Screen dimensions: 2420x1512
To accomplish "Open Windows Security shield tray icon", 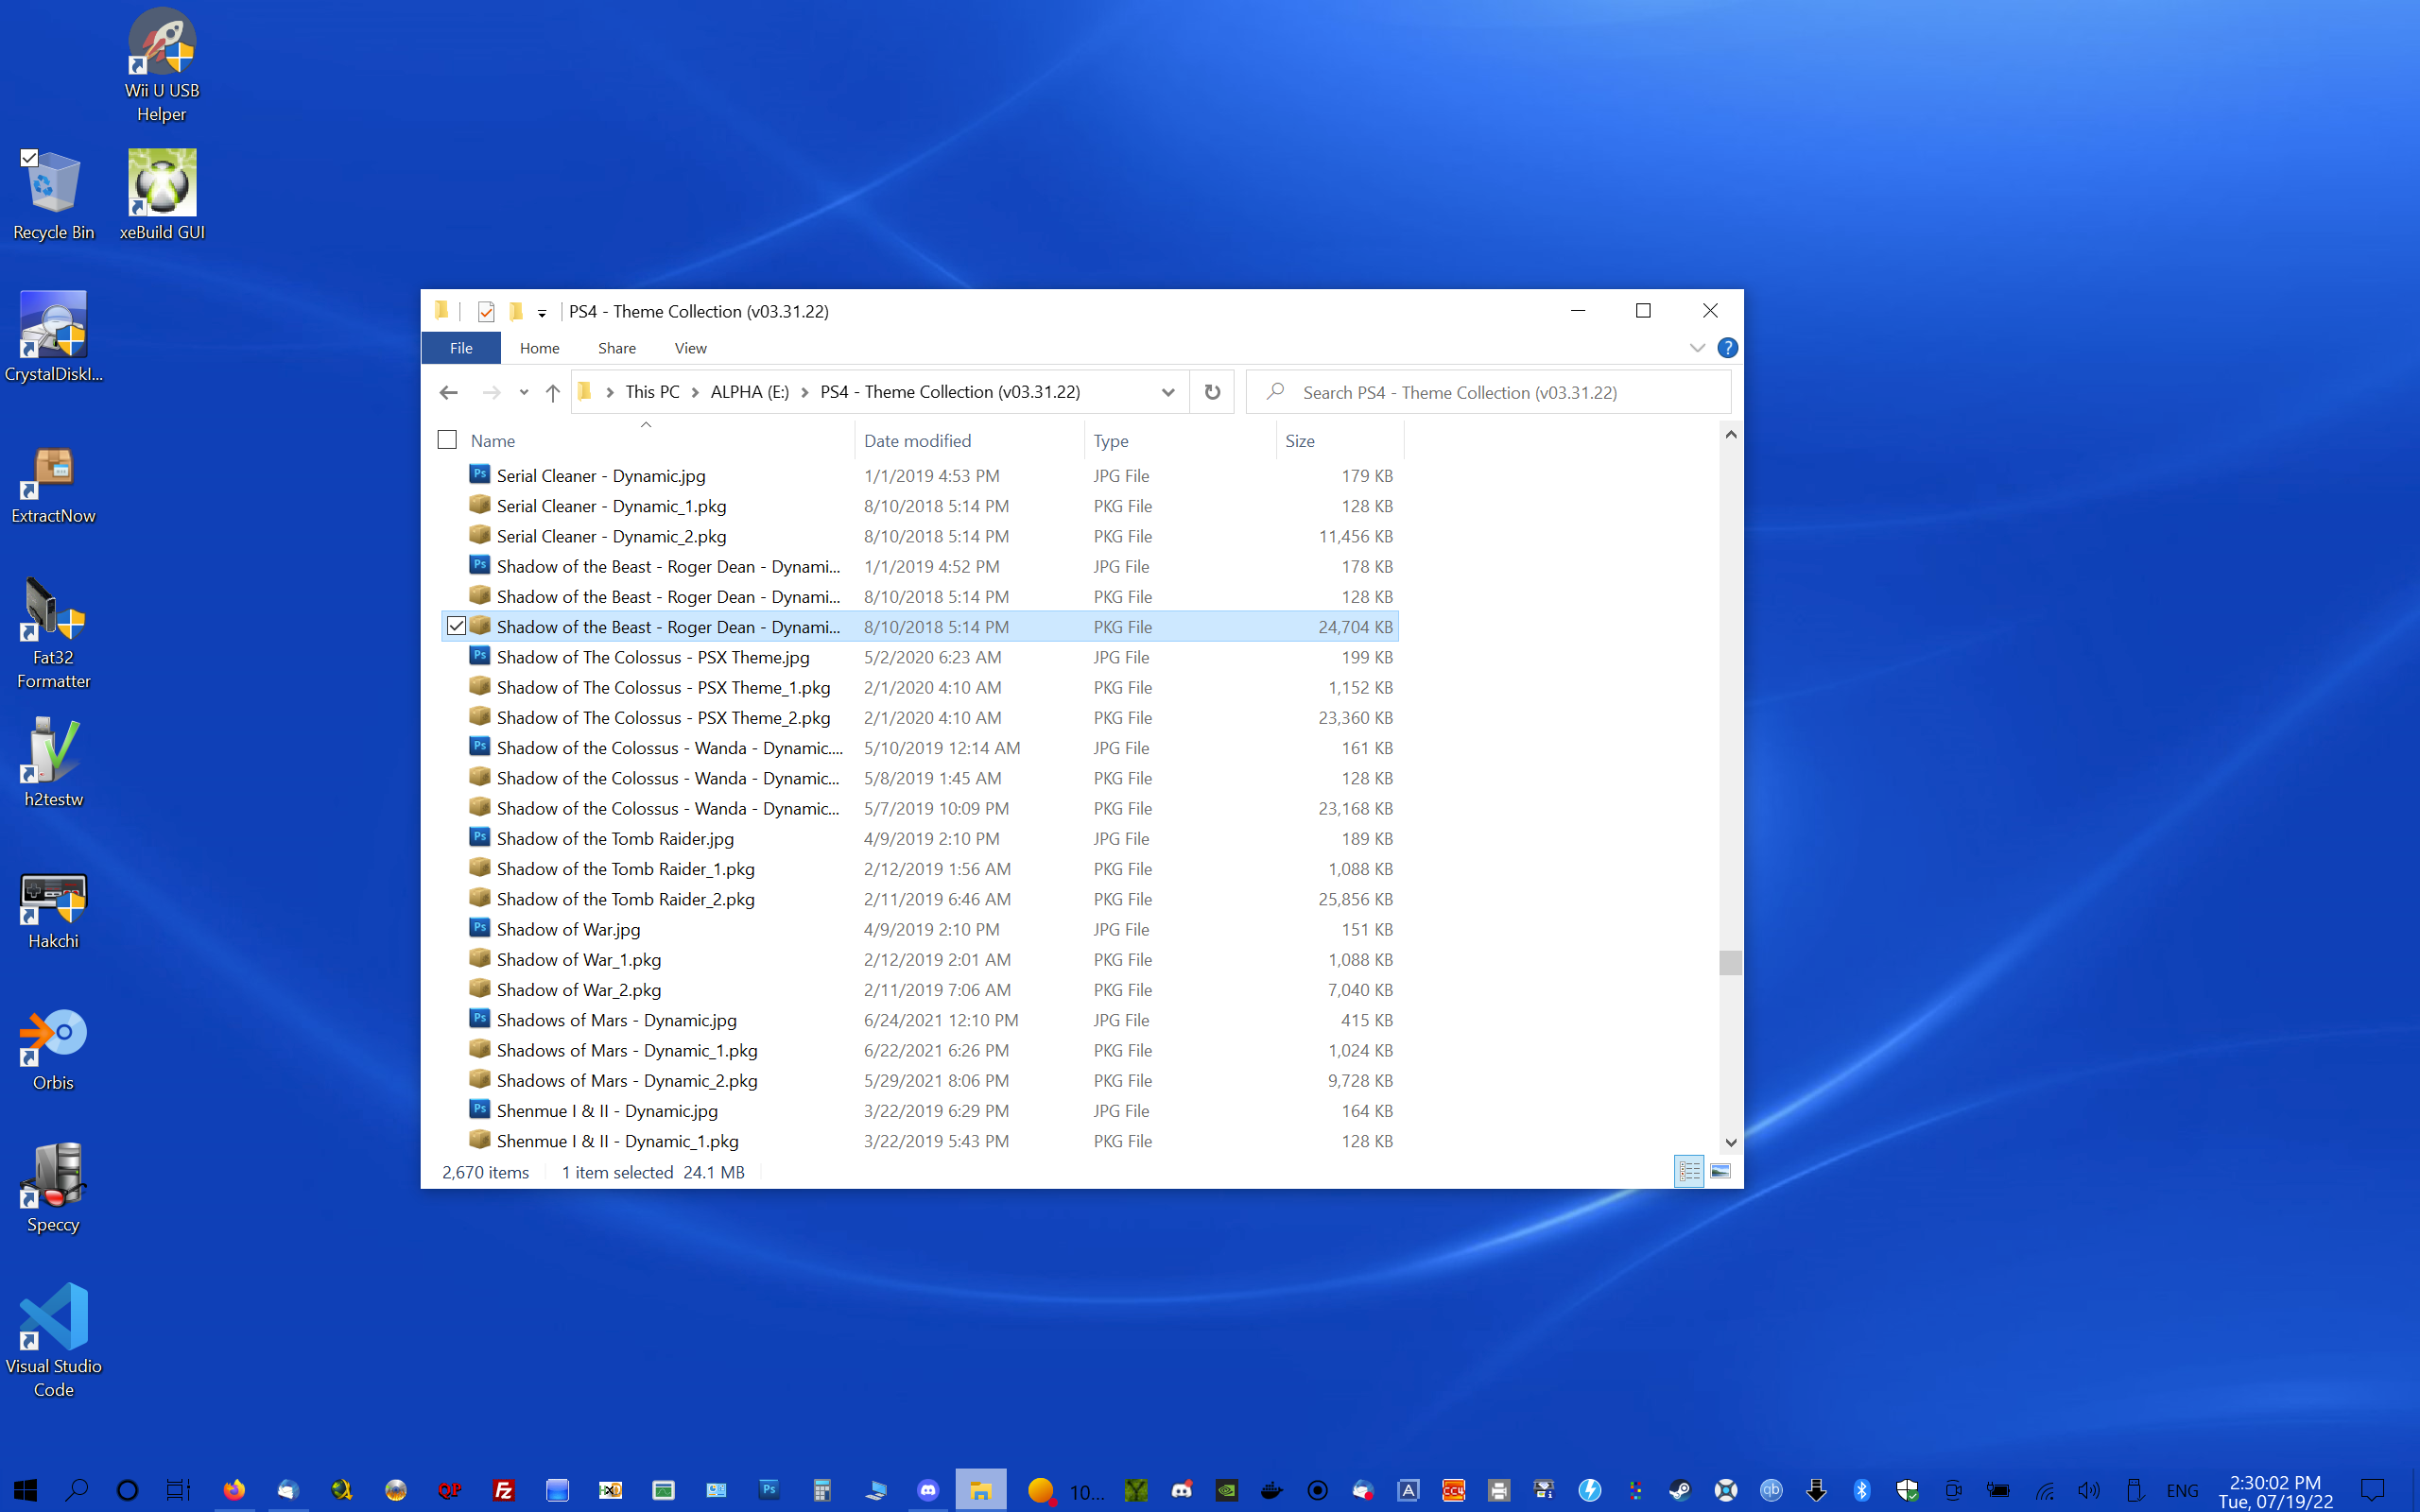I will pyautogui.click(x=1907, y=1490).
